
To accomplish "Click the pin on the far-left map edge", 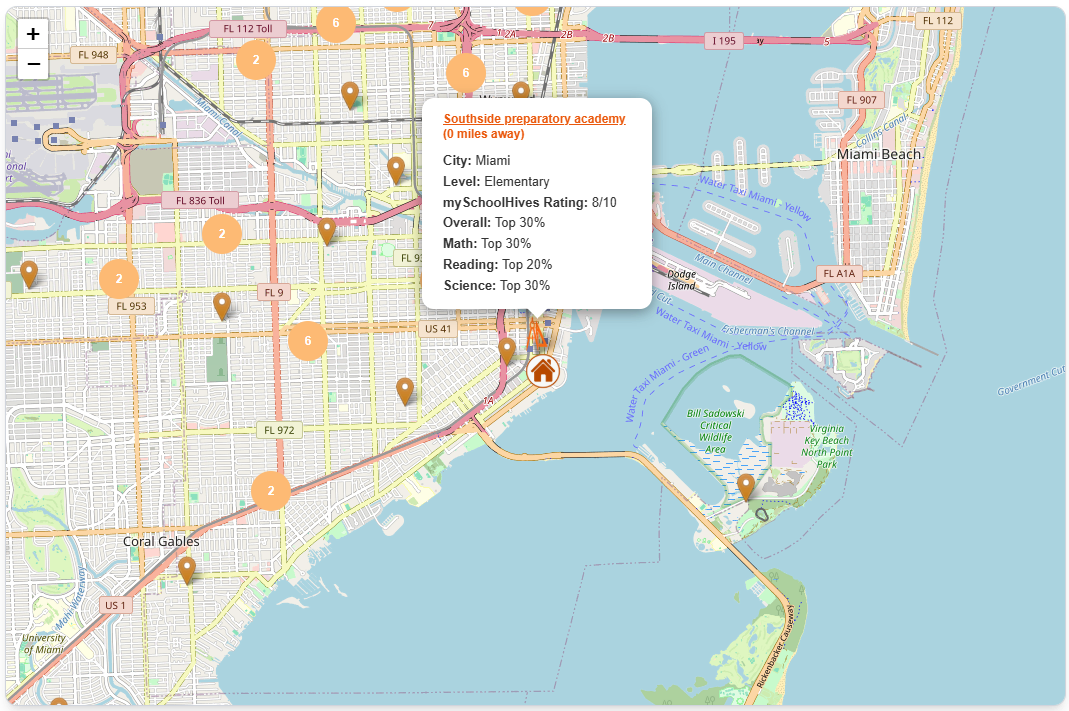I will [29, 272].
